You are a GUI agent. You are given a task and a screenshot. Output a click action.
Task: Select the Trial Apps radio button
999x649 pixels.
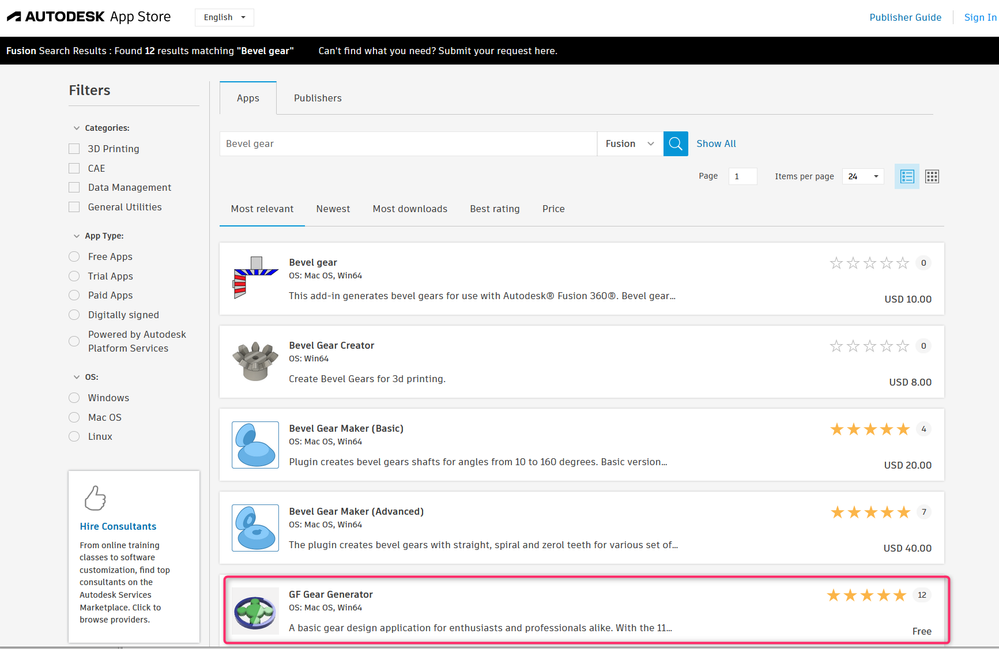pyautogui.click(x=74, y=276)
